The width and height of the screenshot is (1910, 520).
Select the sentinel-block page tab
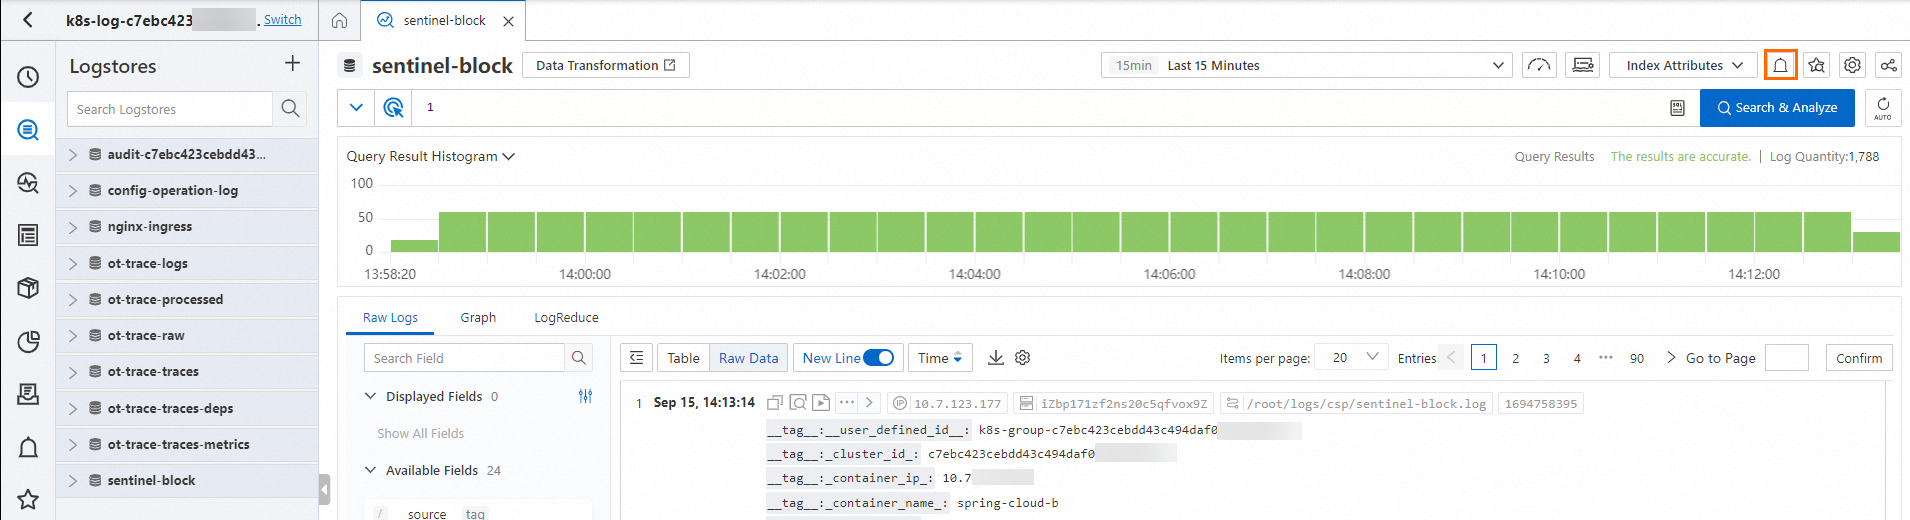click(x=444, y=20)
